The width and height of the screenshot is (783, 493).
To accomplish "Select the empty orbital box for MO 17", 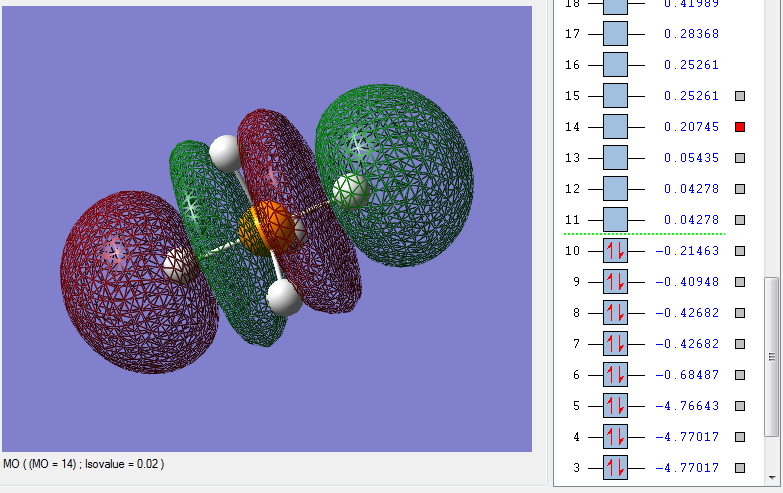I will pyautogui.click(x=615, y=34).
